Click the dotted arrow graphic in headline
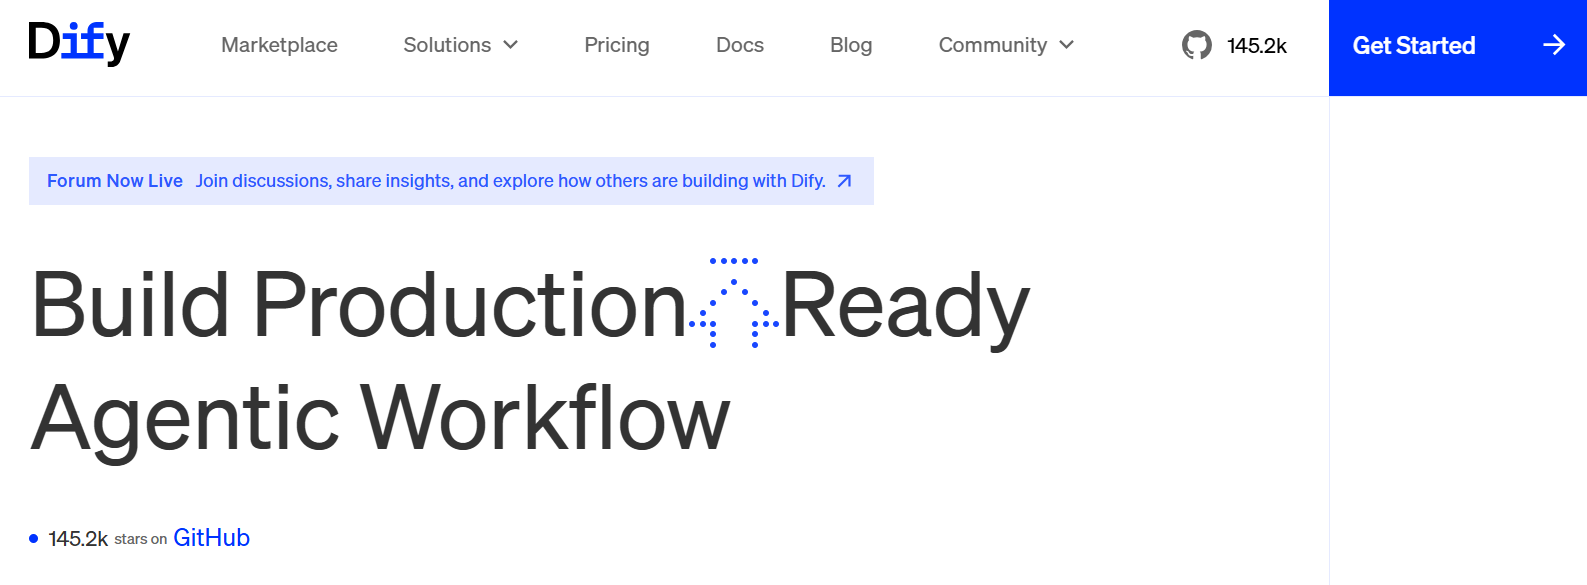Image resolution: width=1587 pixels, height=585 pixels. pyautogui.click(x=734, y=303)
